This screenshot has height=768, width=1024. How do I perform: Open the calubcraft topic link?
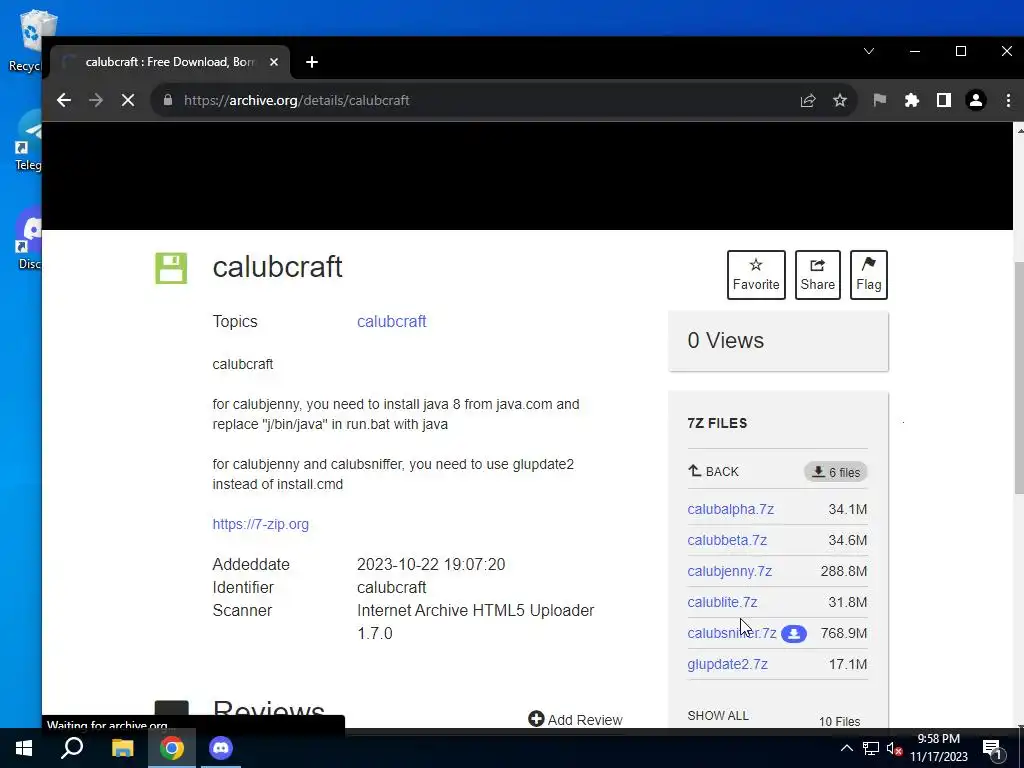[391, 321]
